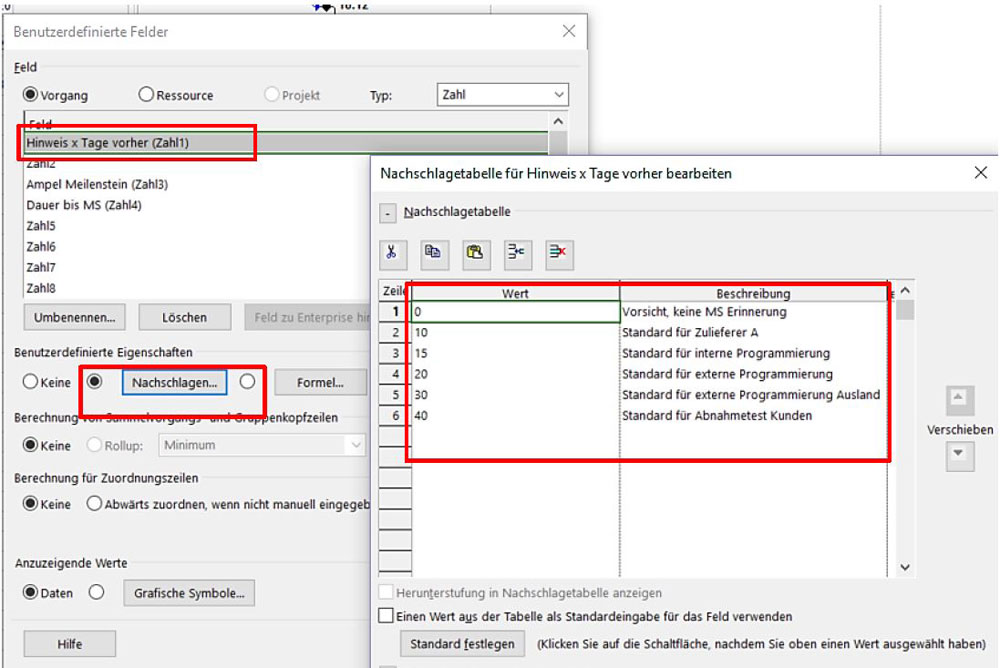Viewport: 1000px width, 668px height.
Task: Click the Delete row icon
Action: tap(559, 253)
